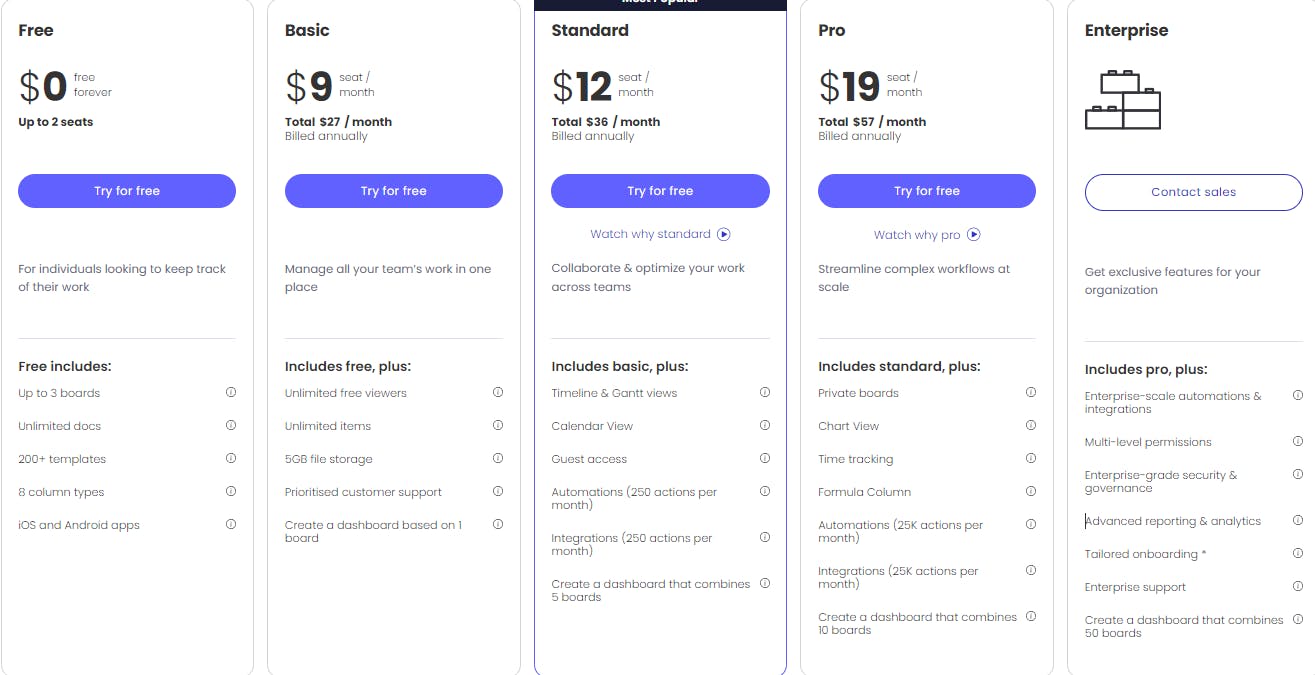Viewport: 1315px width, 675px height.
Task: Click info icon next to Formula Column
Action: click(1031, 492)
